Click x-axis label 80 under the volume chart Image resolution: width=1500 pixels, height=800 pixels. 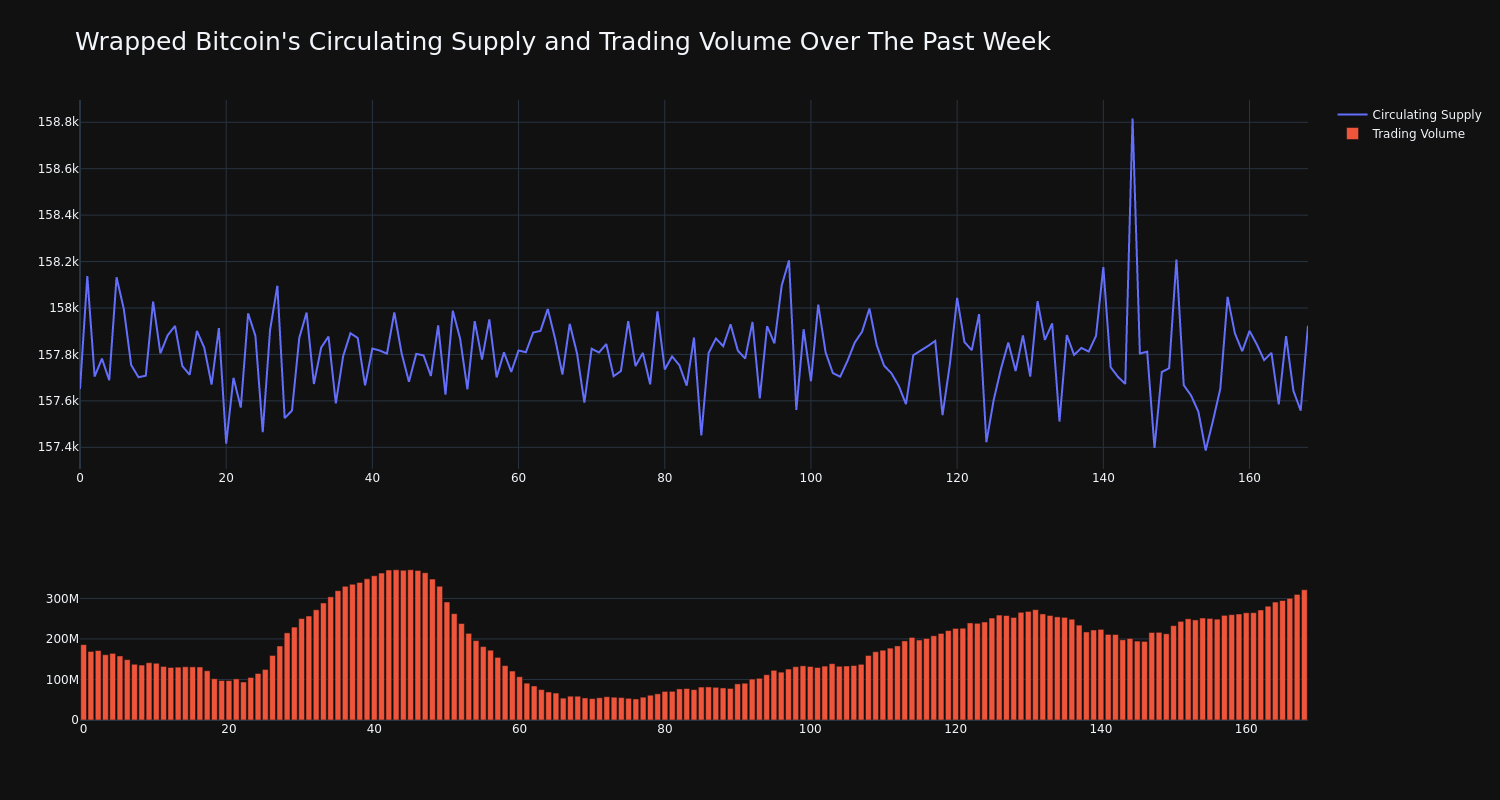pos(665,729)
